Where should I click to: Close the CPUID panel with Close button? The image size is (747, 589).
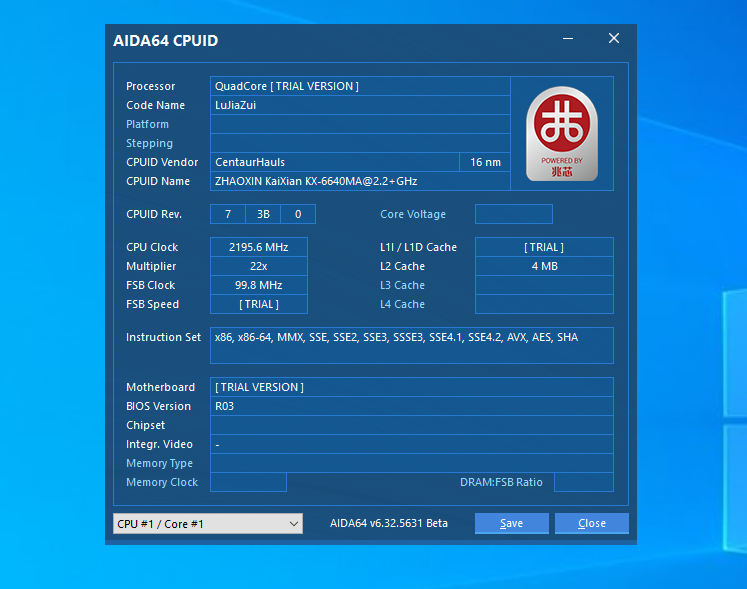coord(592,523)
